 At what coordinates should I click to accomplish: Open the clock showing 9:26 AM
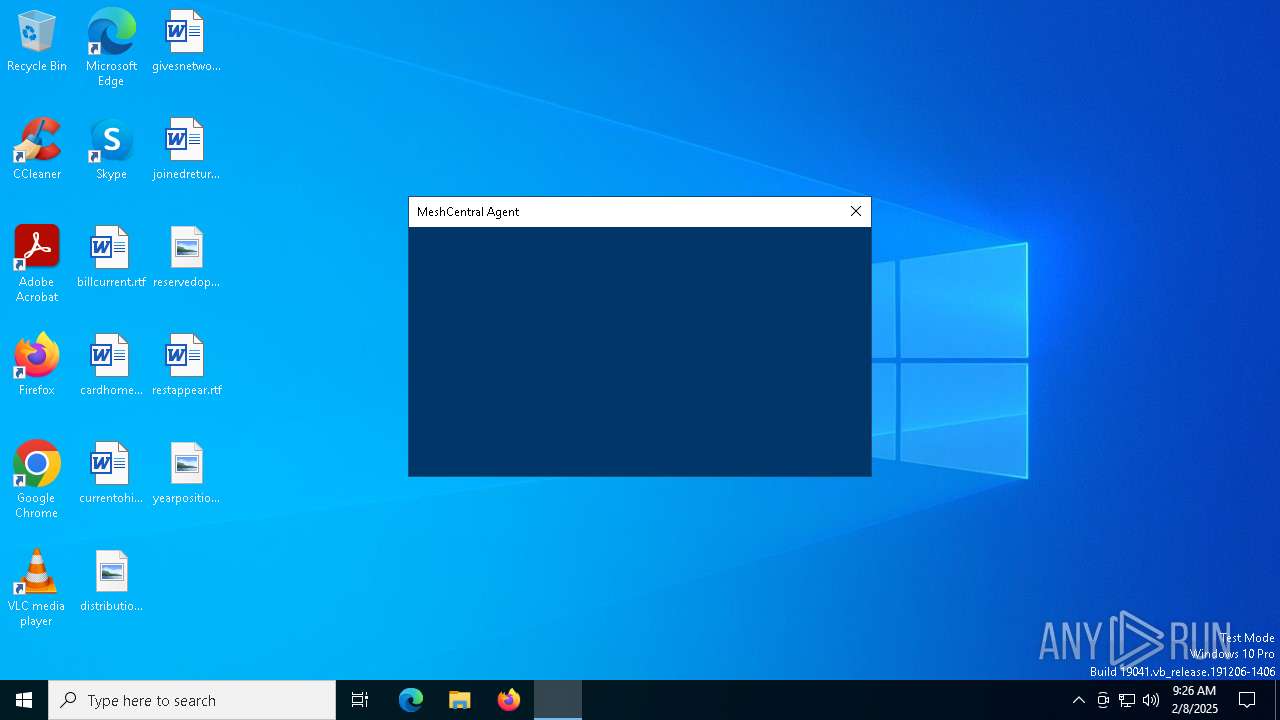tap(1195, 700)
